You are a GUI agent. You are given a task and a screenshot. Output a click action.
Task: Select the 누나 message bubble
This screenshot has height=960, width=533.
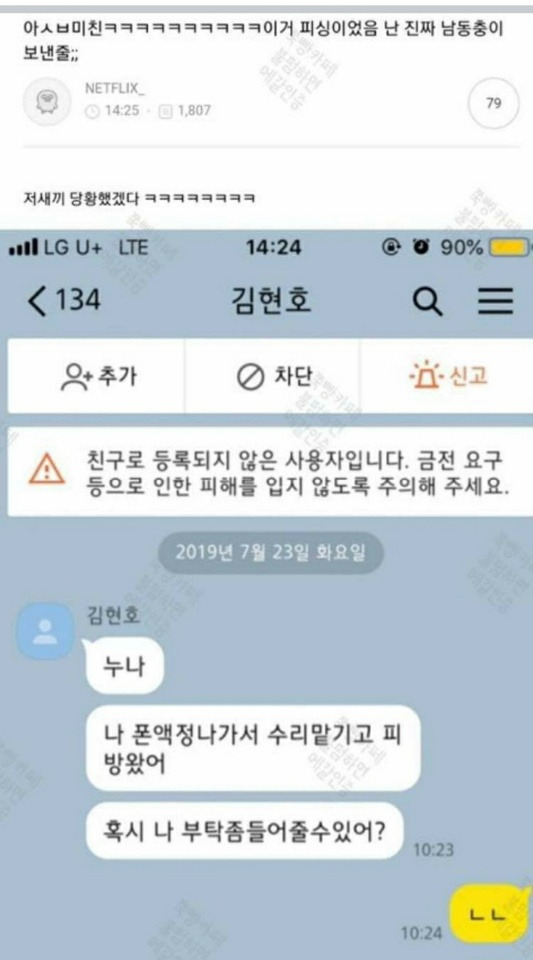[x=125, y=667]
